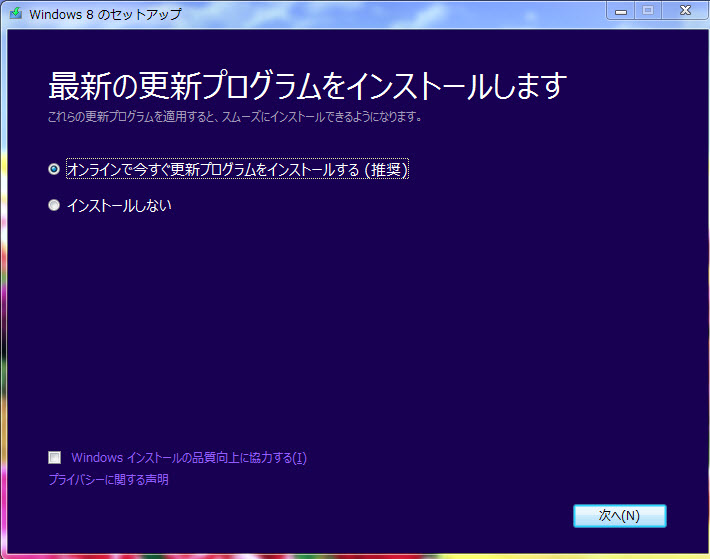Enable the help improve Windows installation checkbox

click(55, 458)
